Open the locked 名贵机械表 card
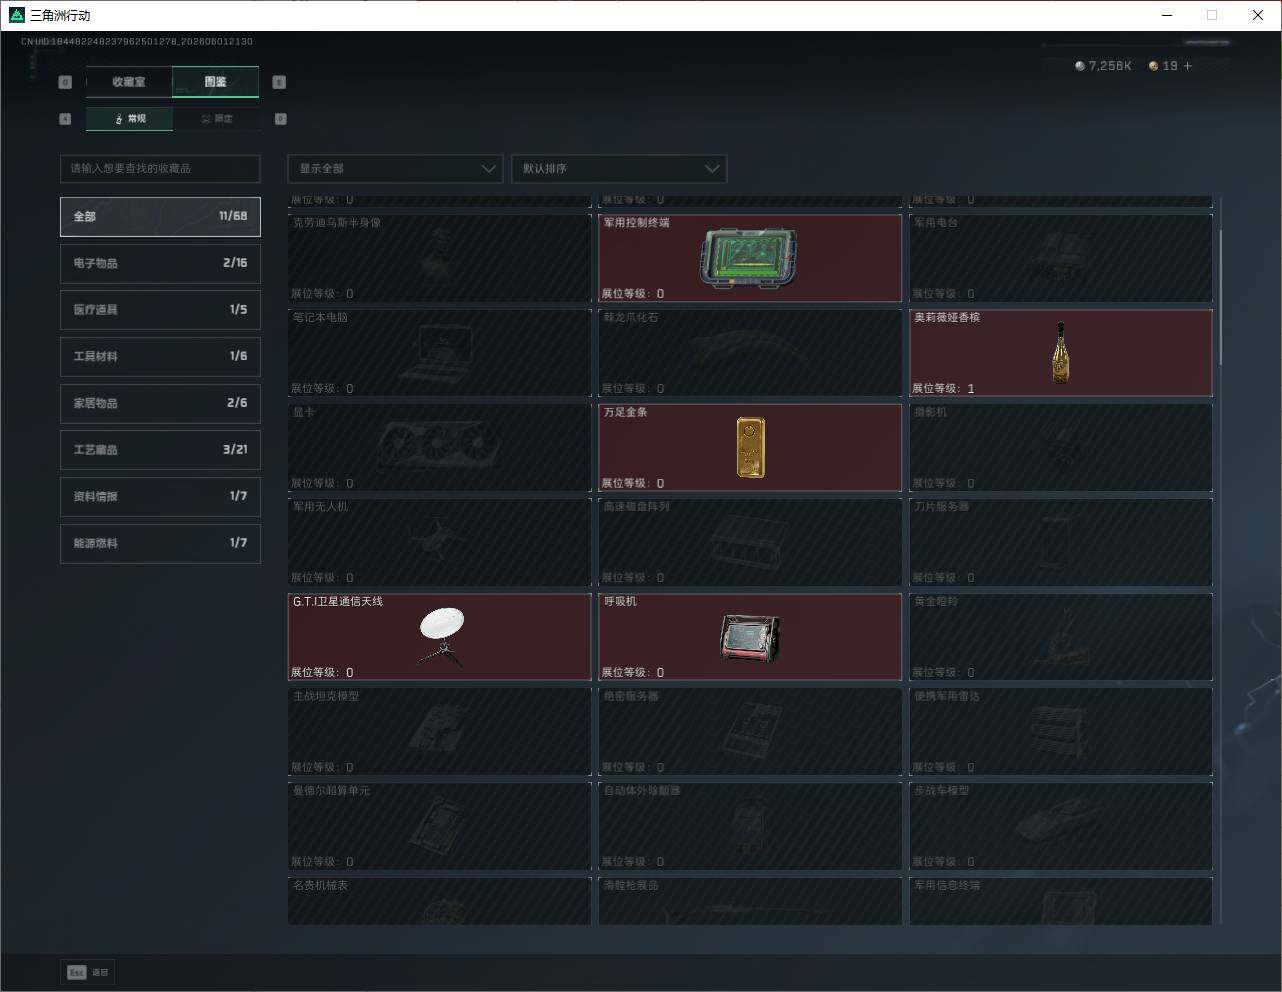This screenshot has width=1282, height=992. click(439, 901)
